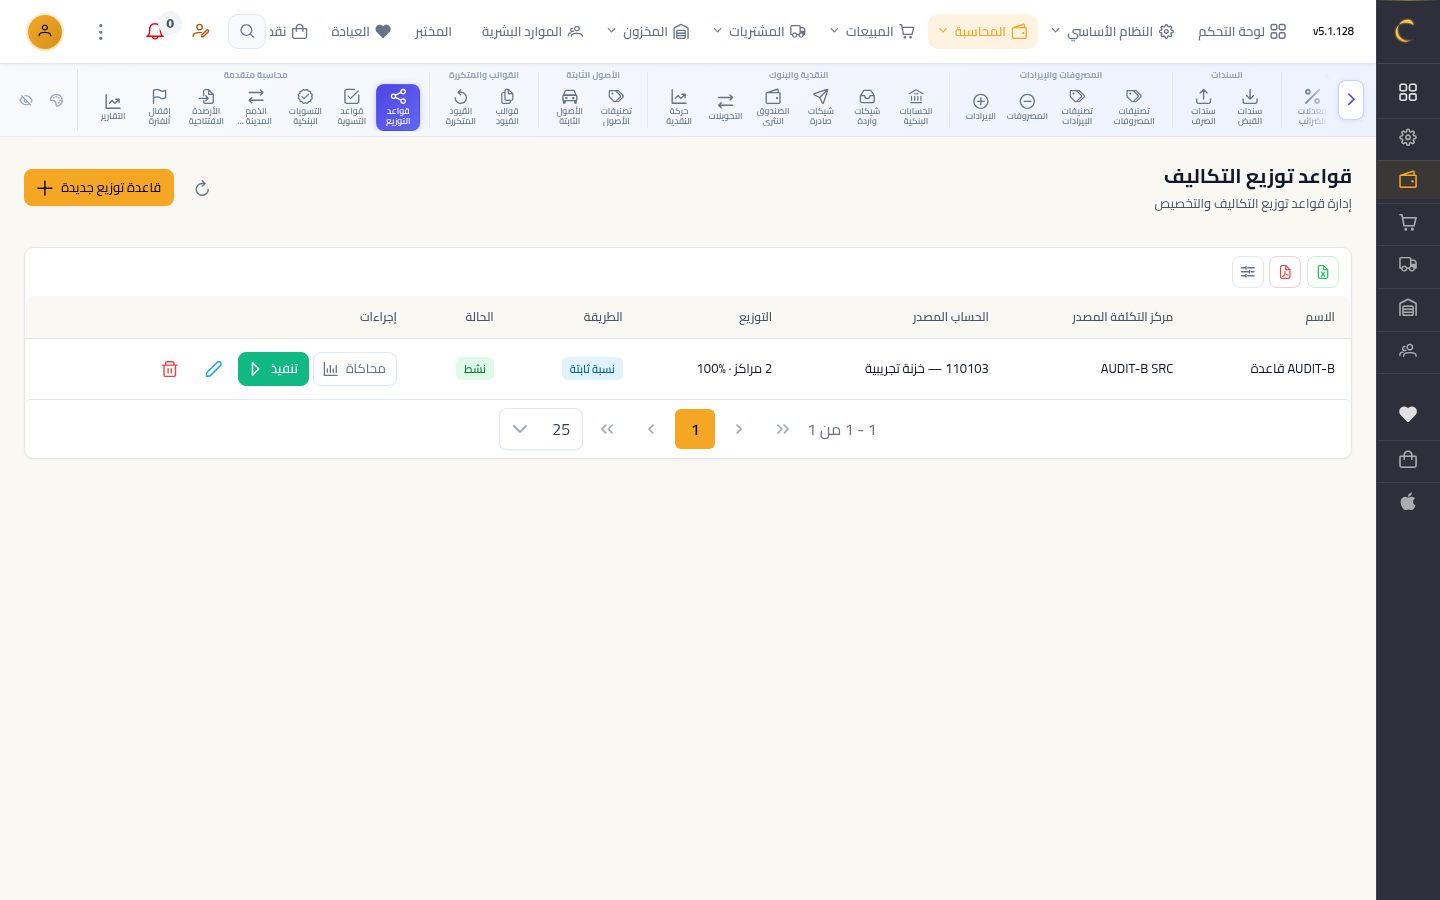Click the green تنفيذ execute button

tap(273, 369)
